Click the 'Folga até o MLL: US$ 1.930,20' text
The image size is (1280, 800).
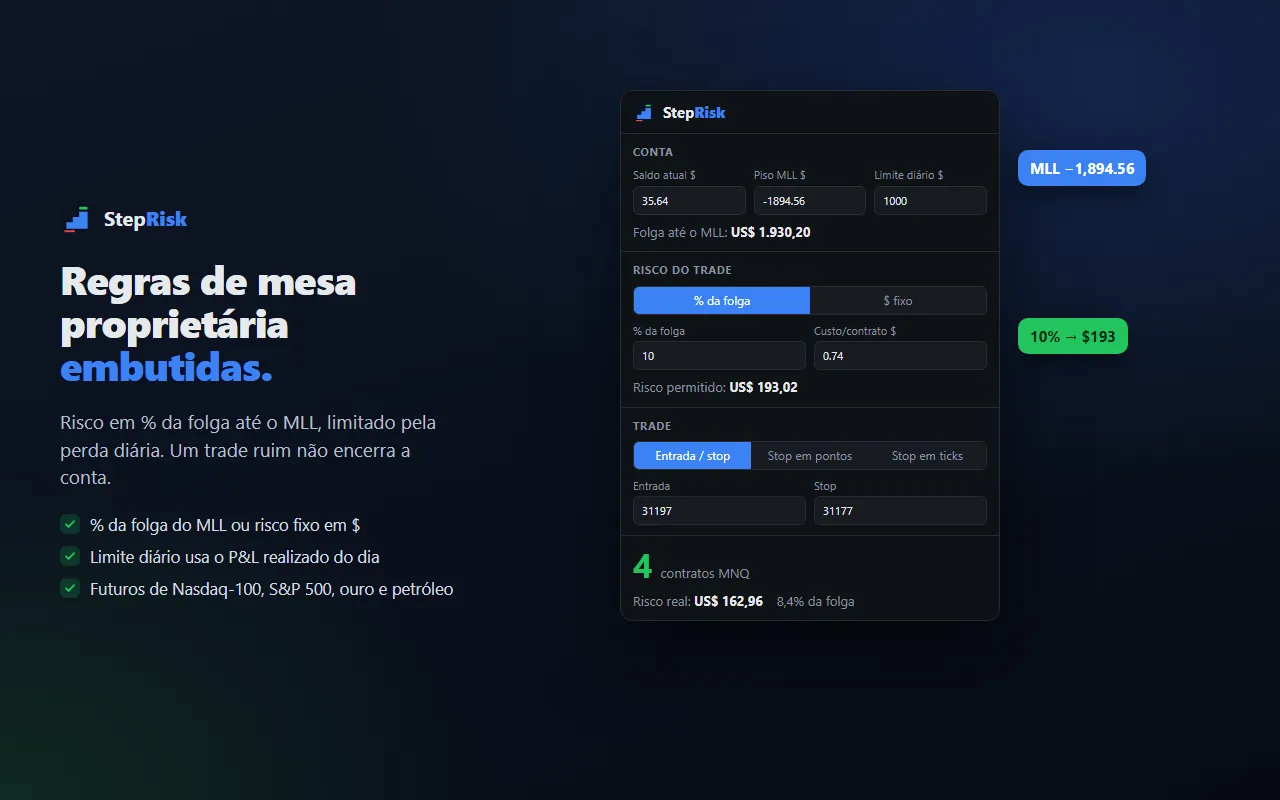pos(722,232)
